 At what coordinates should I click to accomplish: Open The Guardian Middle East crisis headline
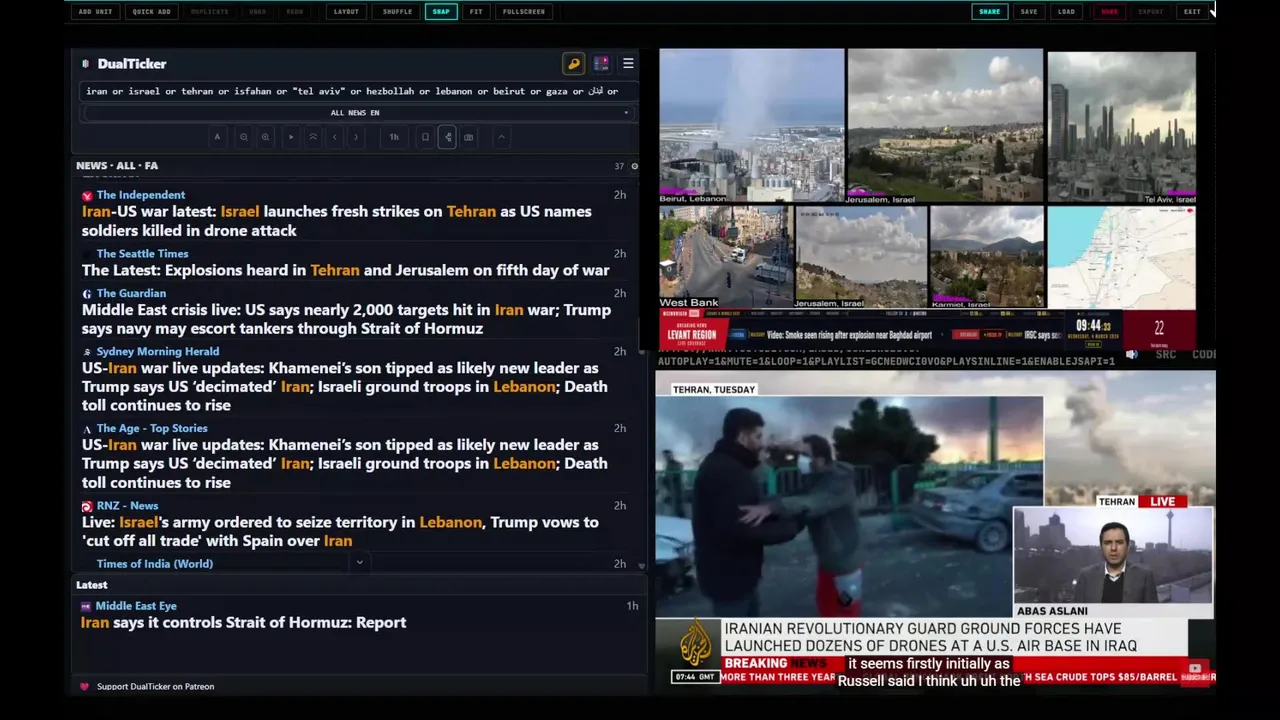tap(346, 319)
